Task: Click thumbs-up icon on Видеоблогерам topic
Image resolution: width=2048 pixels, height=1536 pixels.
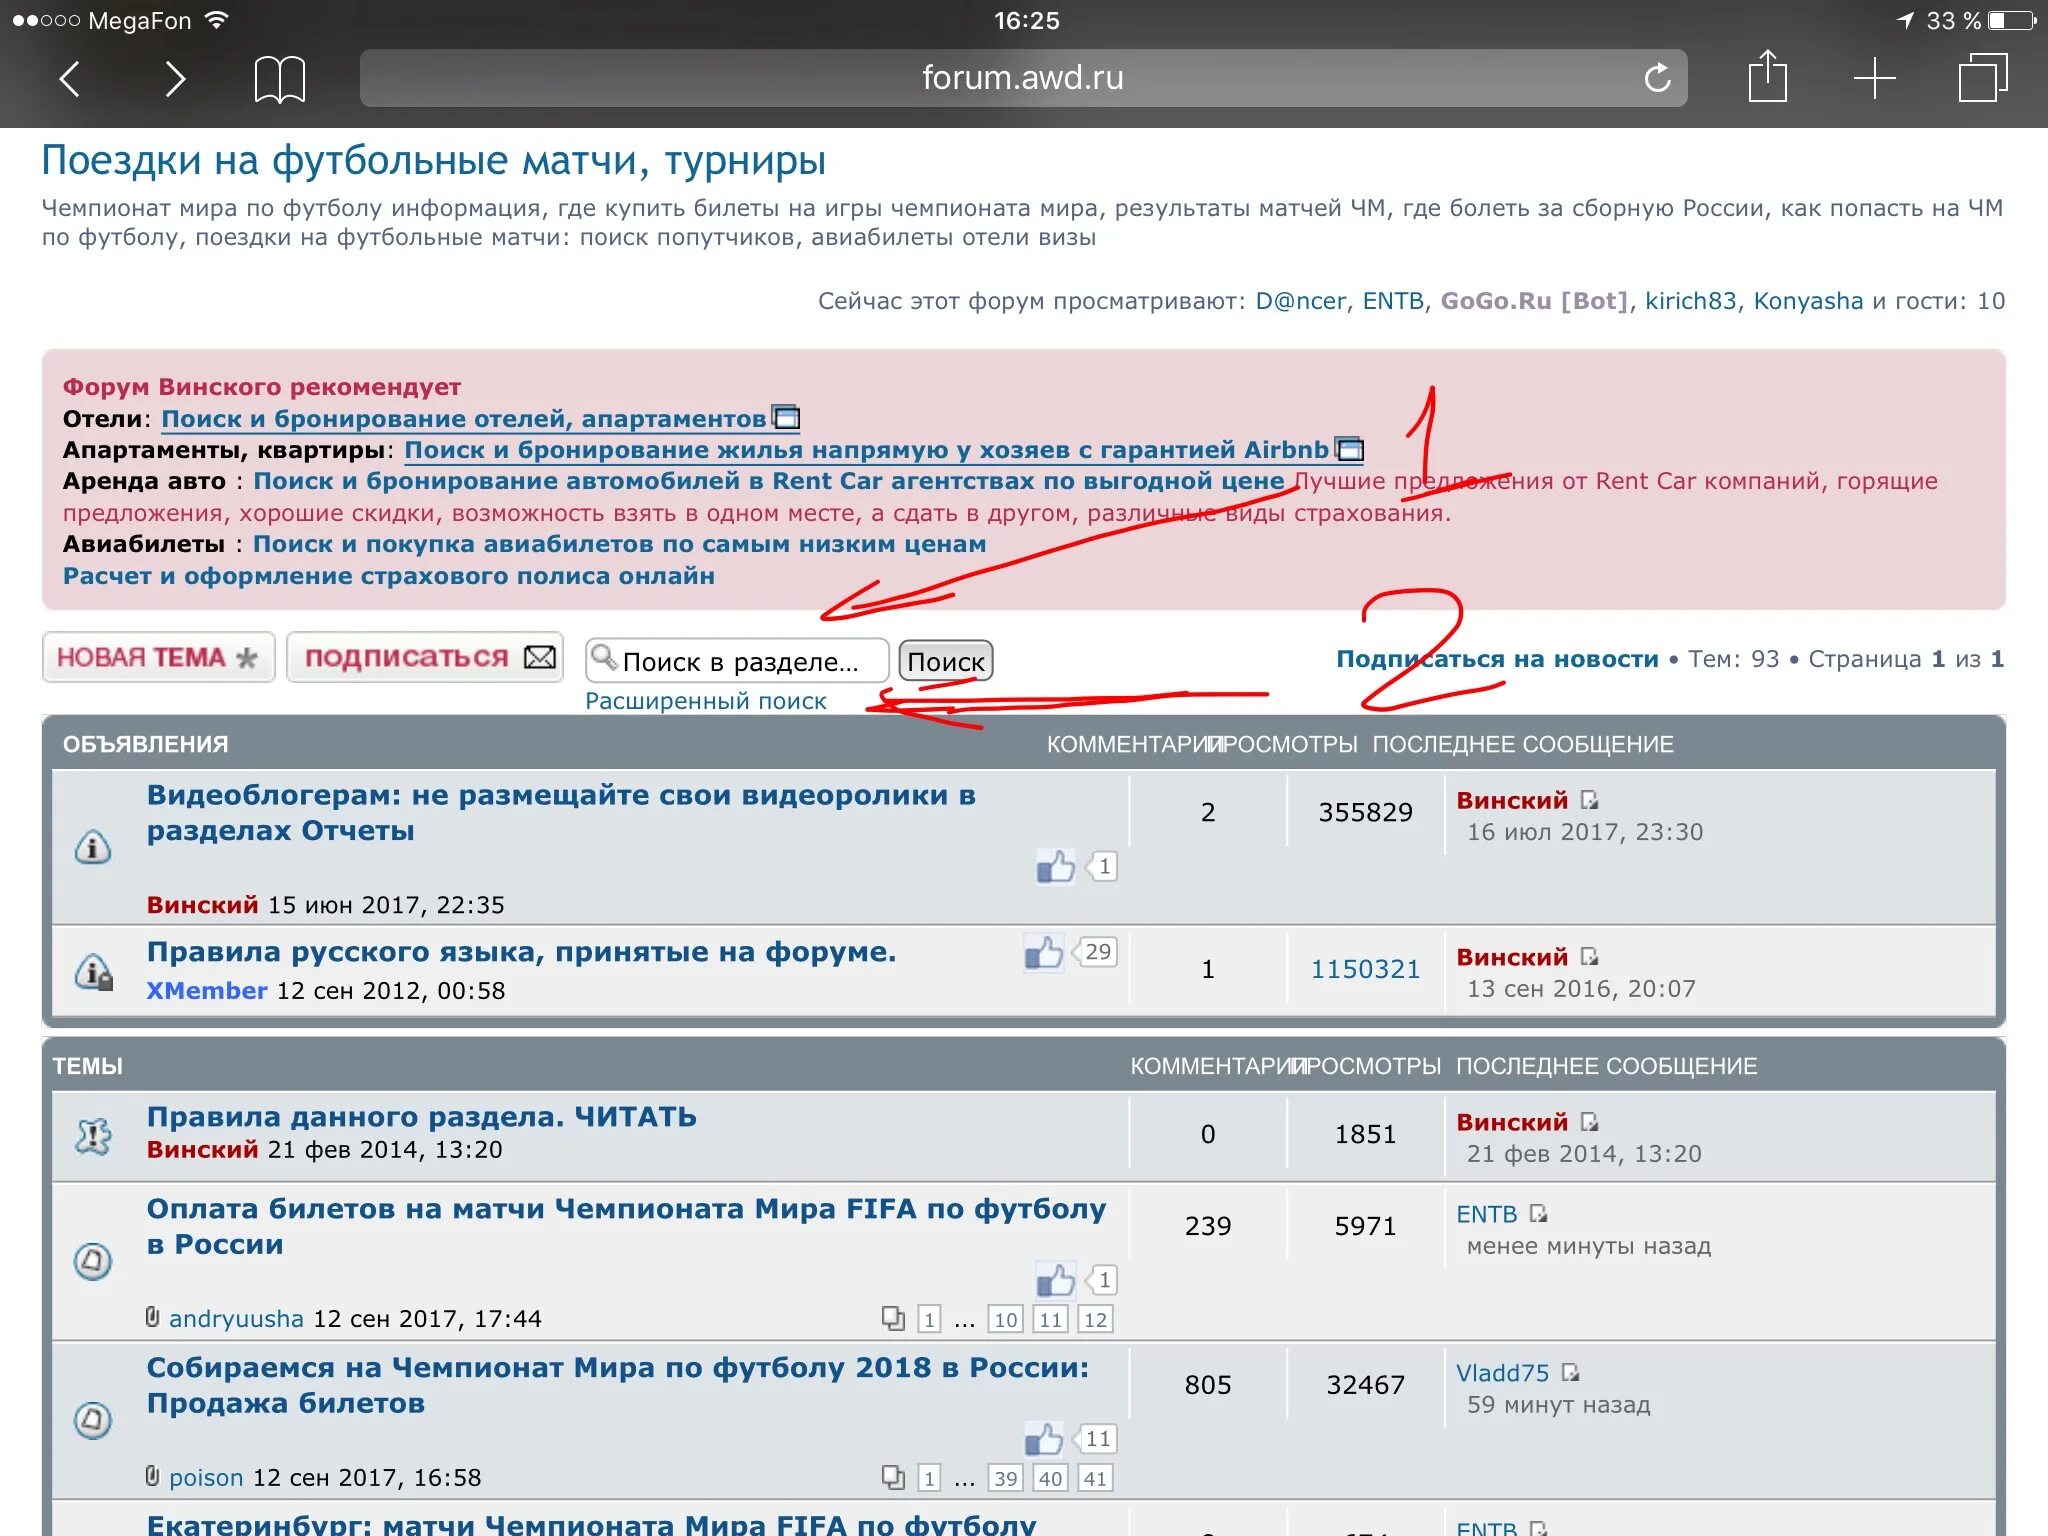Action: click(x=1055, y=866)
